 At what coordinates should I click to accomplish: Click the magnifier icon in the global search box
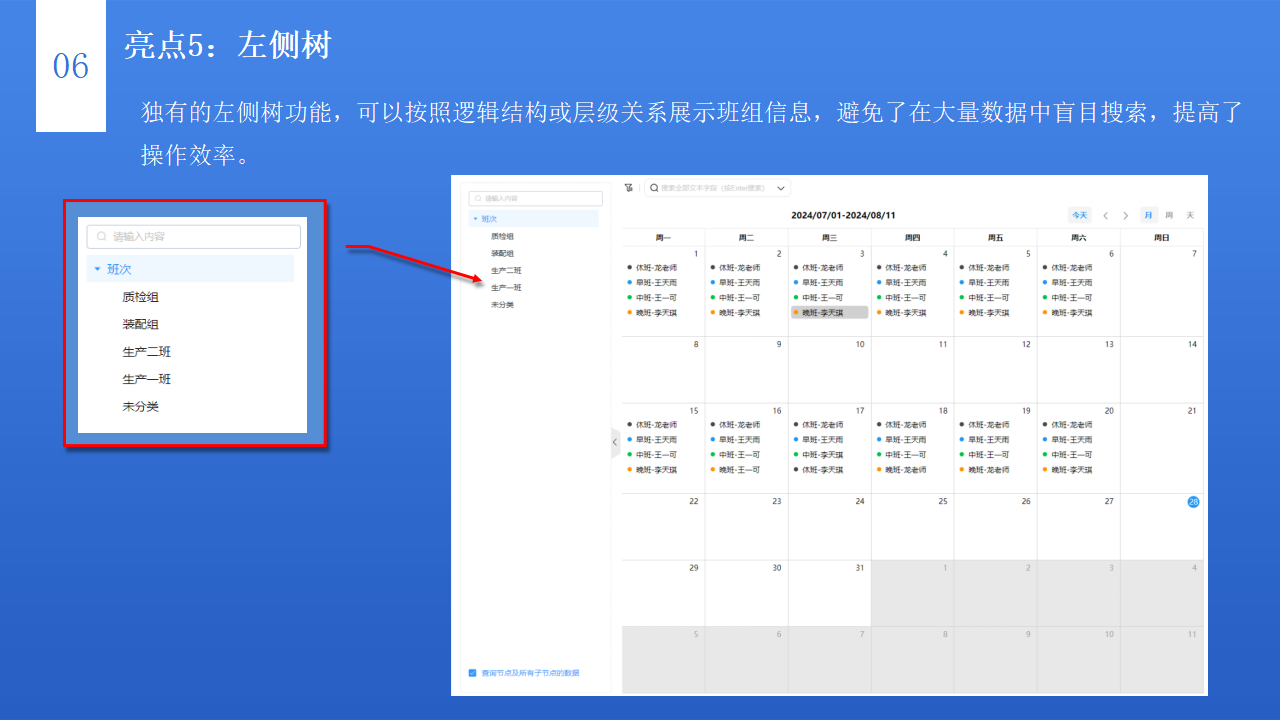(x=654, y=187)
